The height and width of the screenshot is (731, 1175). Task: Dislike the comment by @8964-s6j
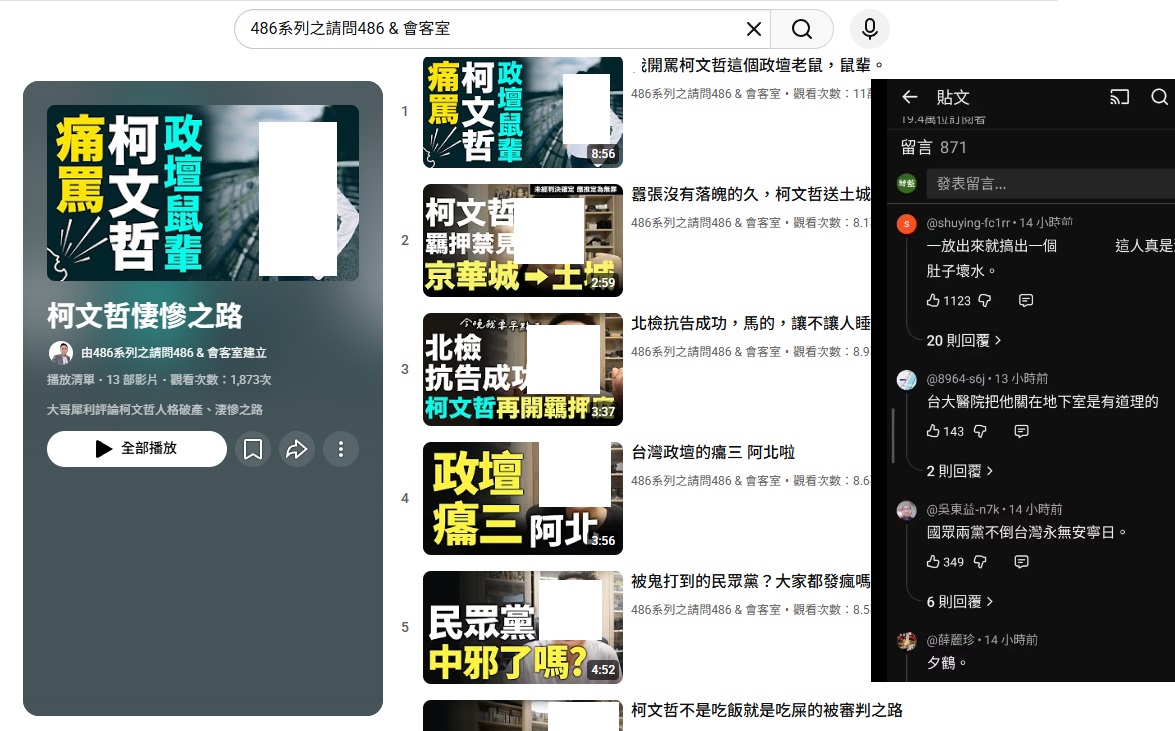pyautogui.click(x=981, y=431)
